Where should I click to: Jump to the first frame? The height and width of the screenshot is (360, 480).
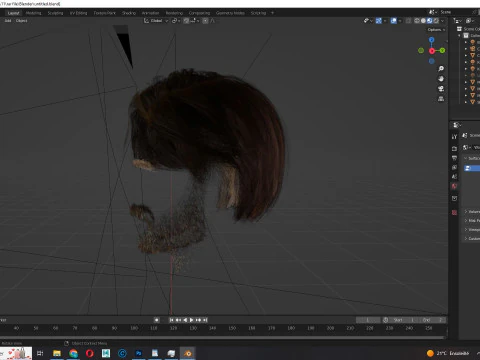click(x=171, y=320)
